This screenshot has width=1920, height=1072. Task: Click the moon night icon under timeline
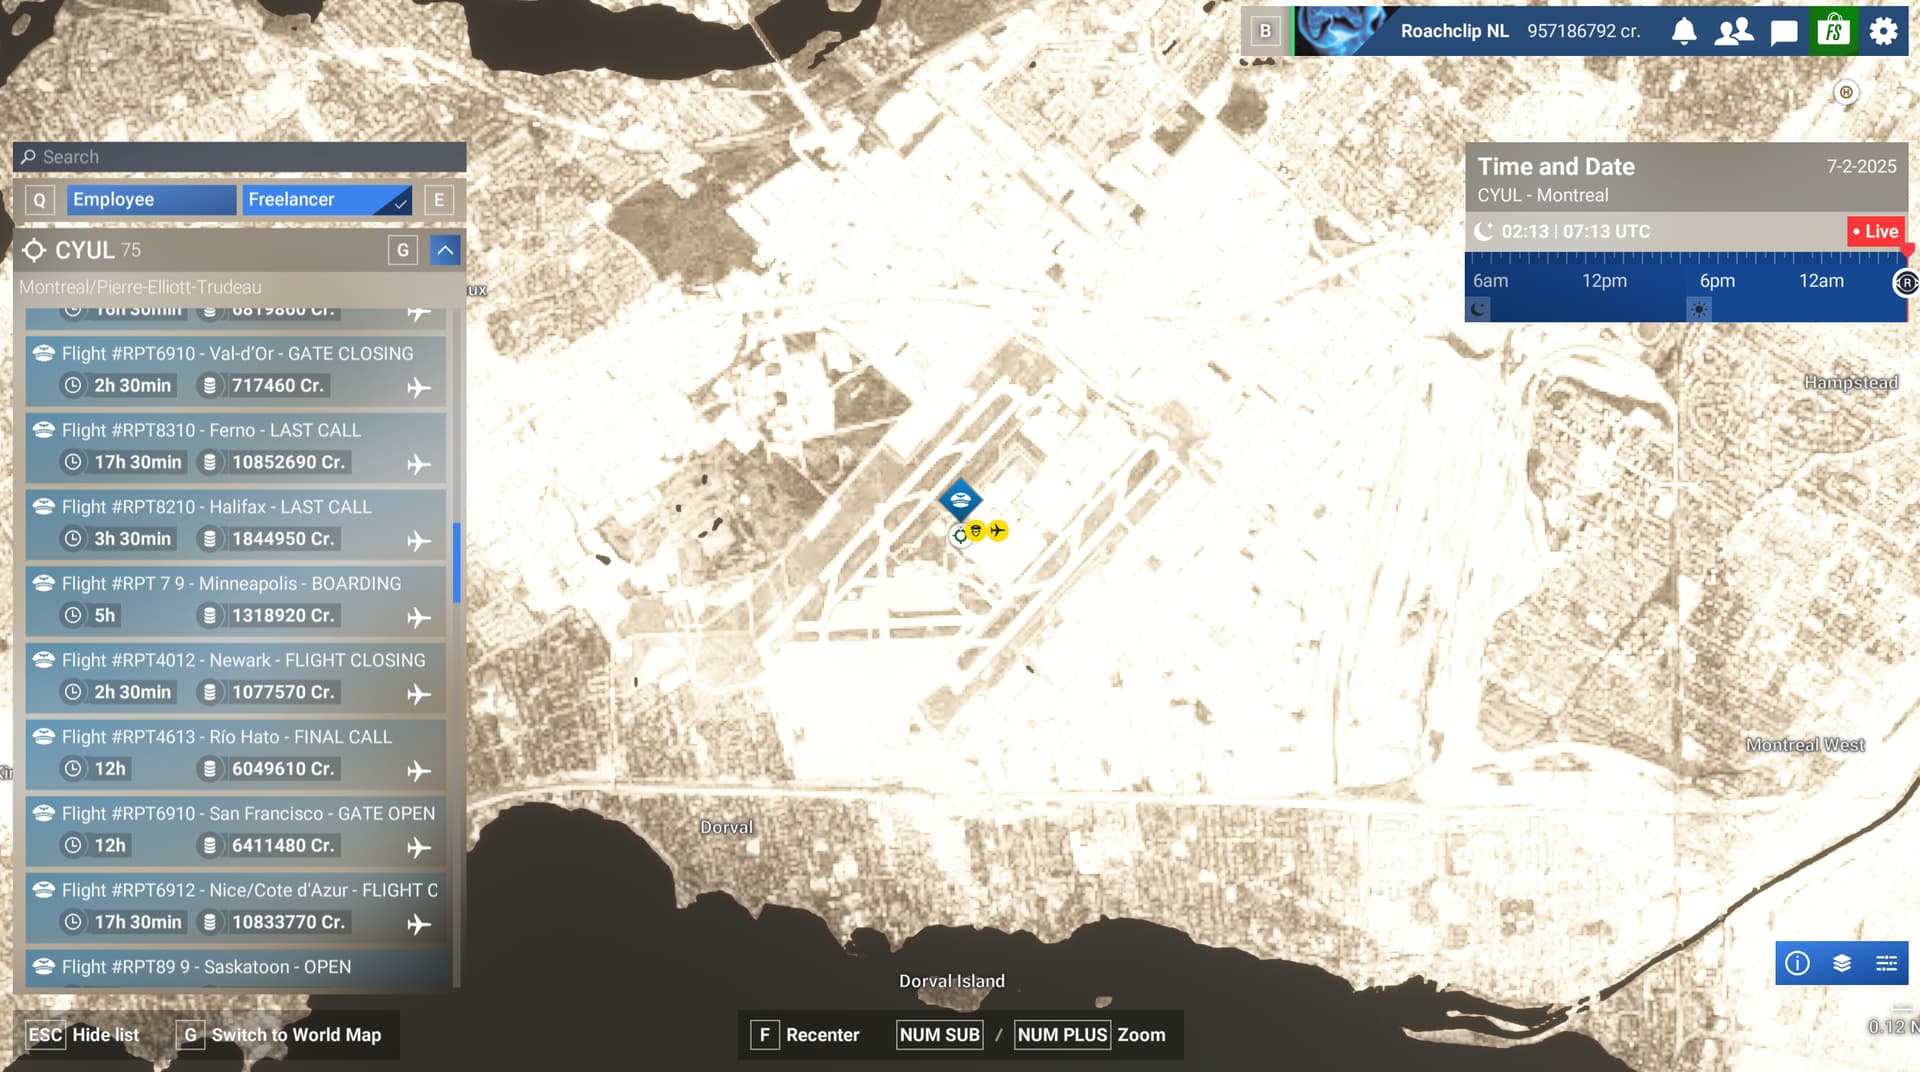(1478, 310)
